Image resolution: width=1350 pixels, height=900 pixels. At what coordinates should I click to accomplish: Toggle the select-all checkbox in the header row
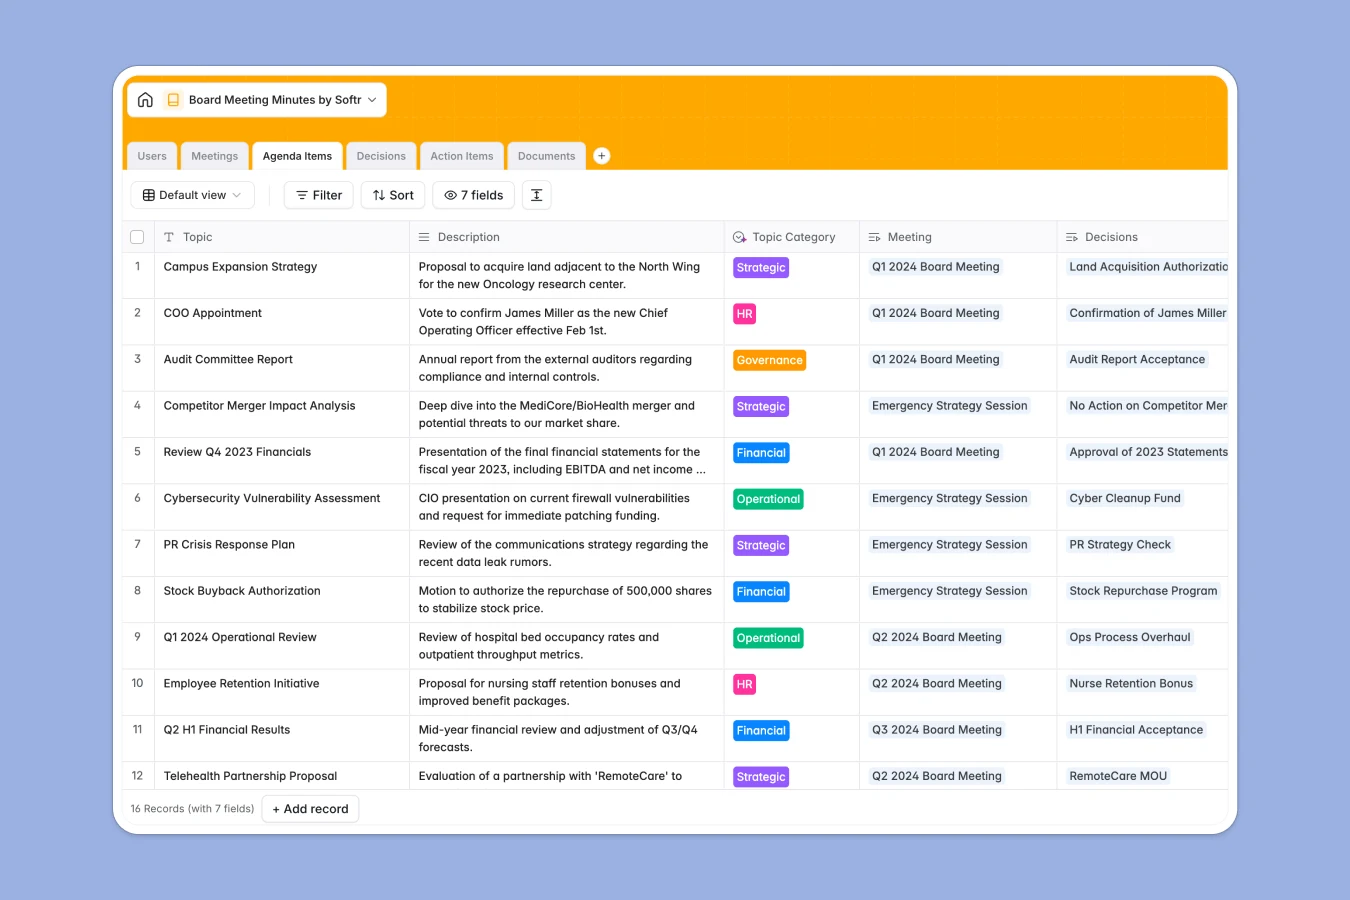click(x=137, y=237)
